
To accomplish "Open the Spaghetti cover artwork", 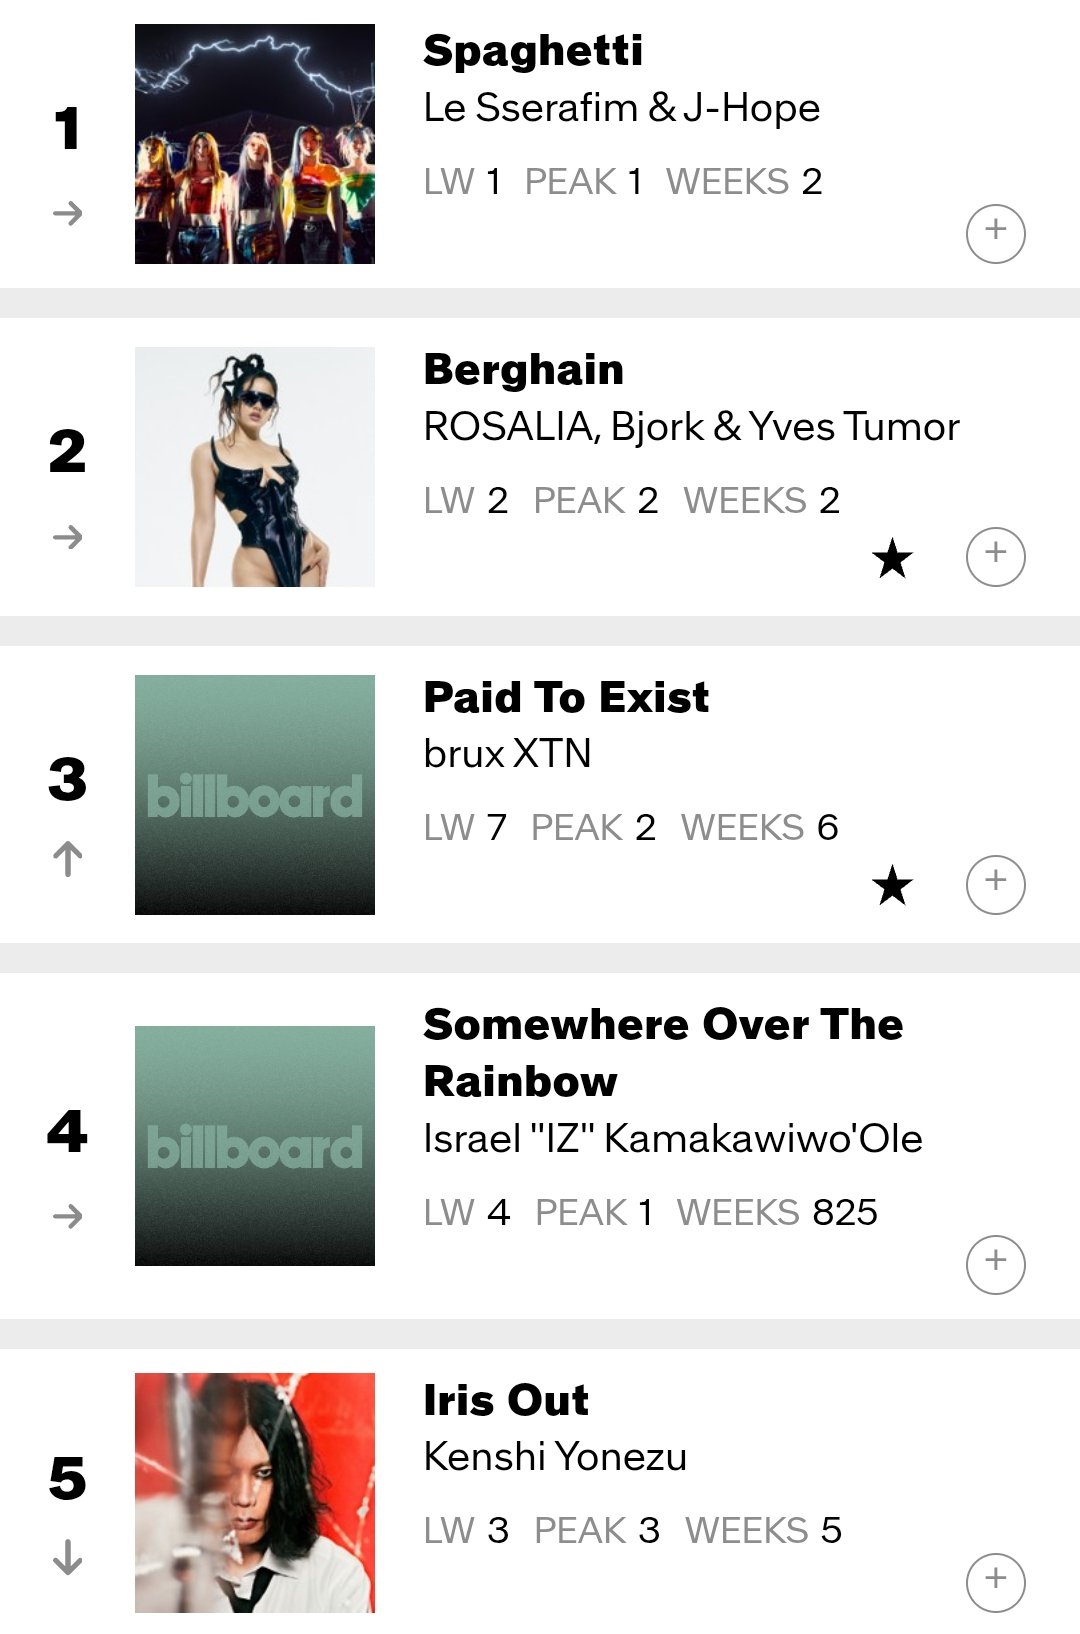I will [255, 144].
